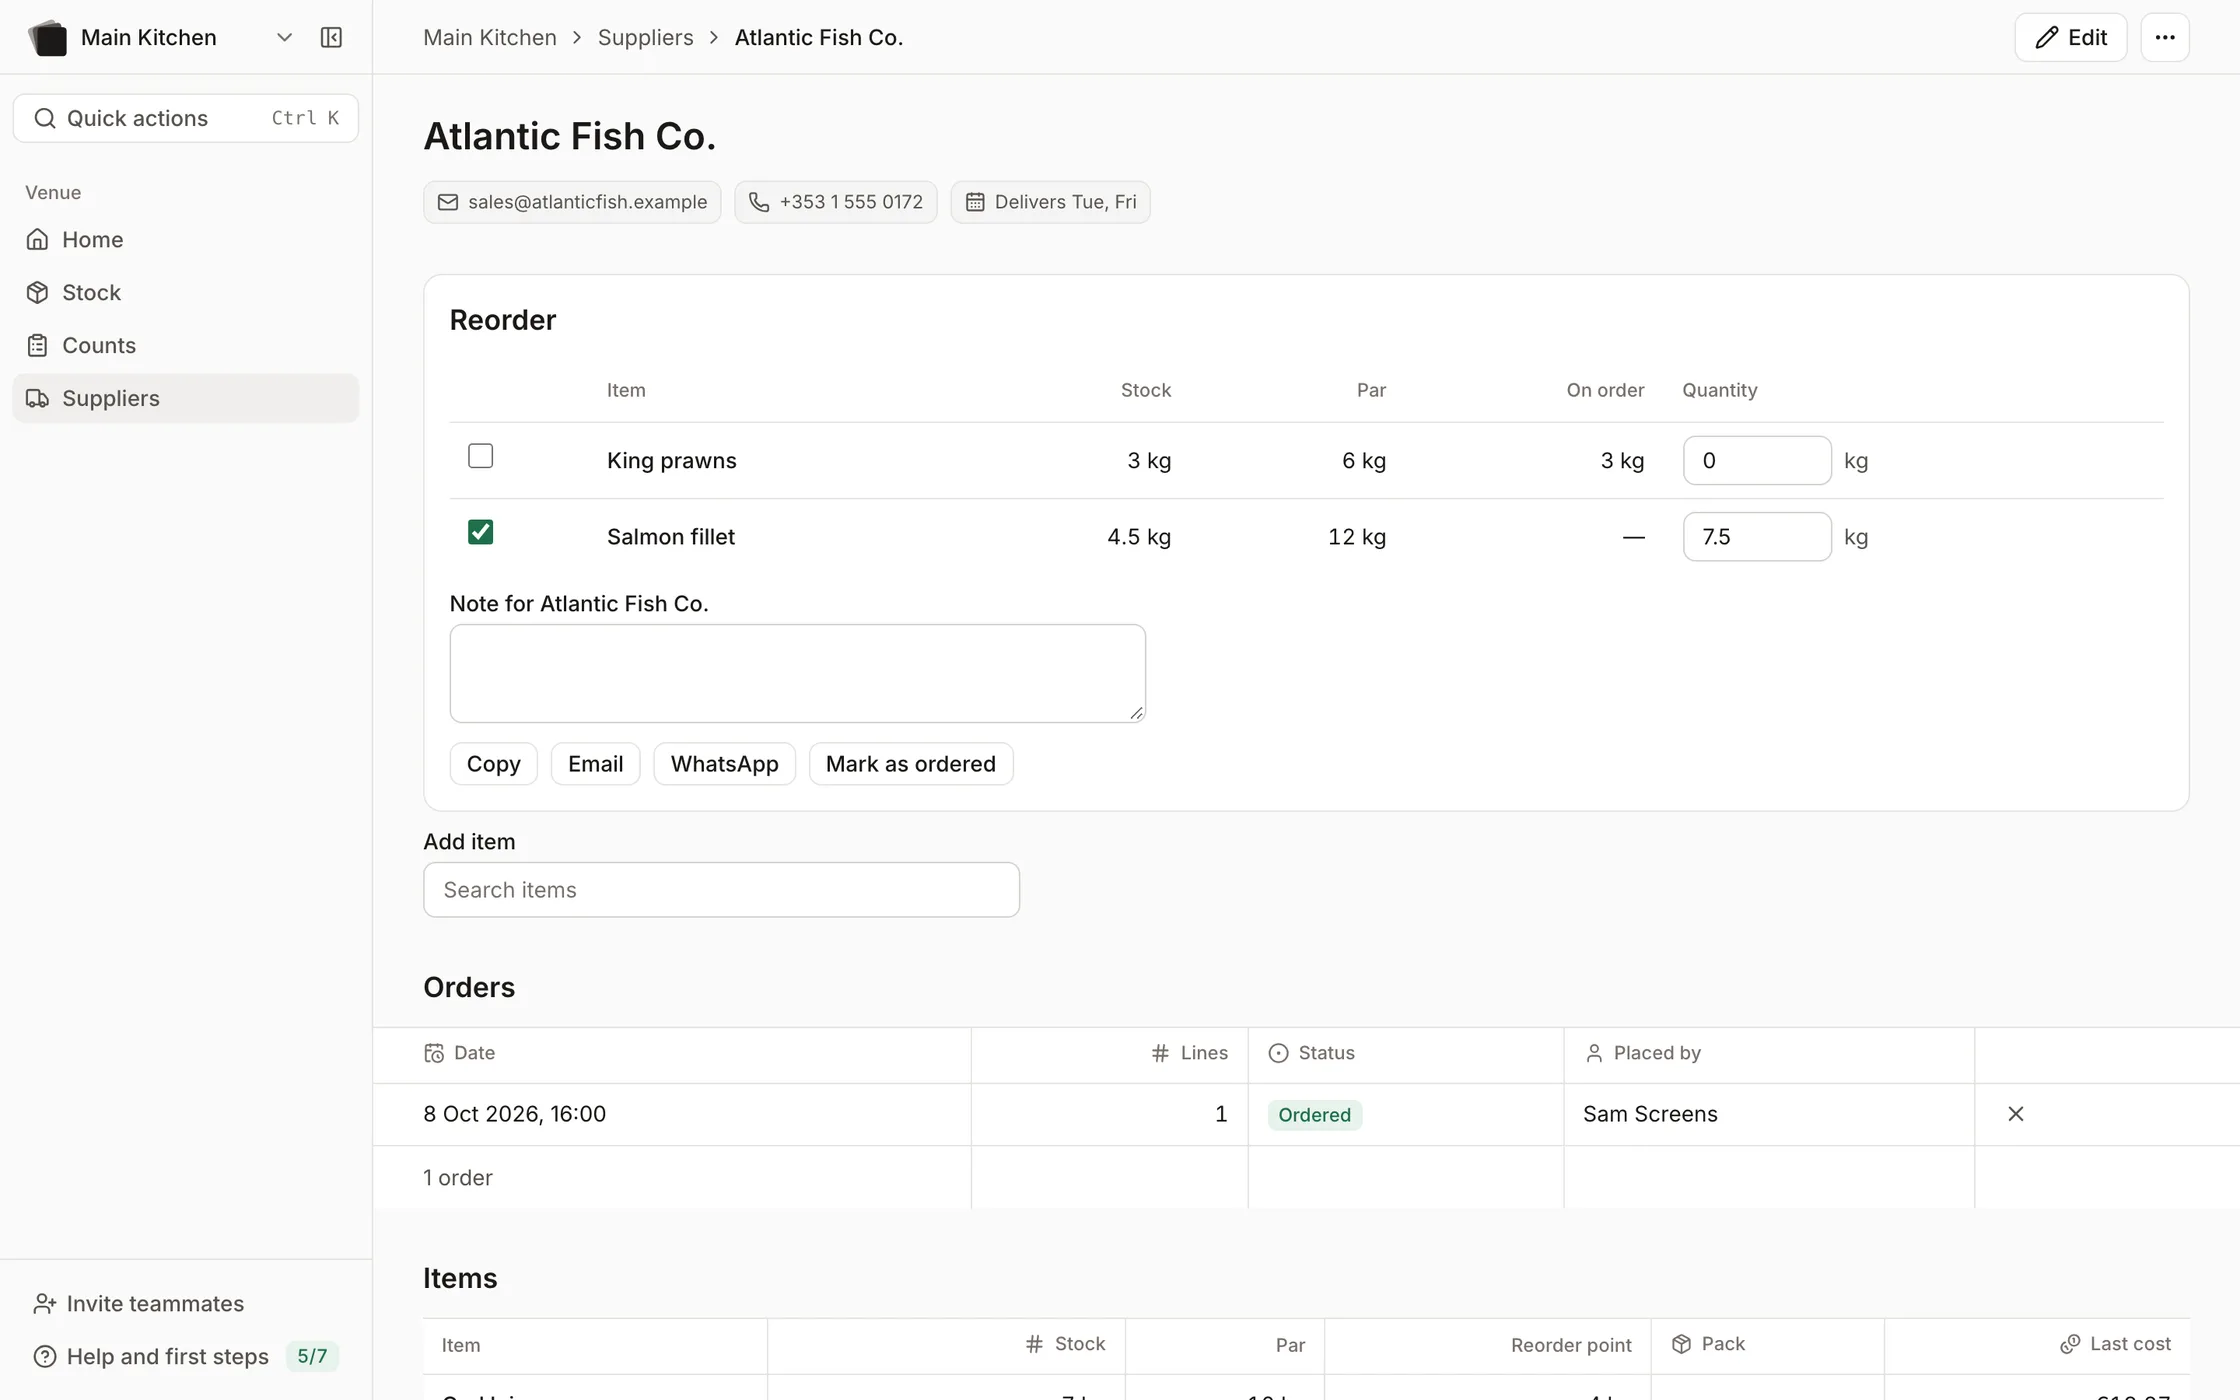Click the 5/7 progress badge
The height and width of the screenshot is (1400, 2240).
[312, 1357]
